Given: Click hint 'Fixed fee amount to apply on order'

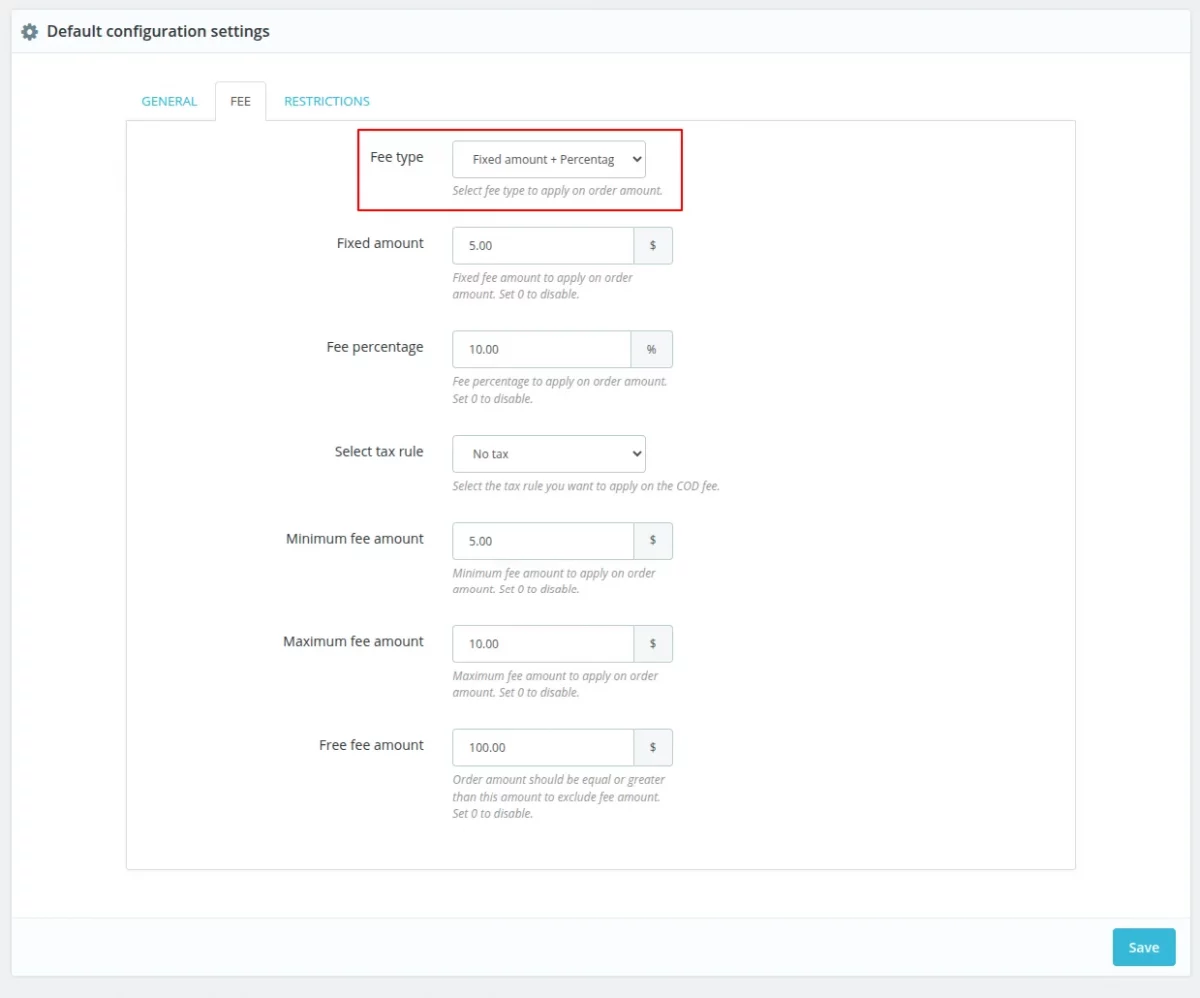Looking at the screenshot, I should click(542, 277).
